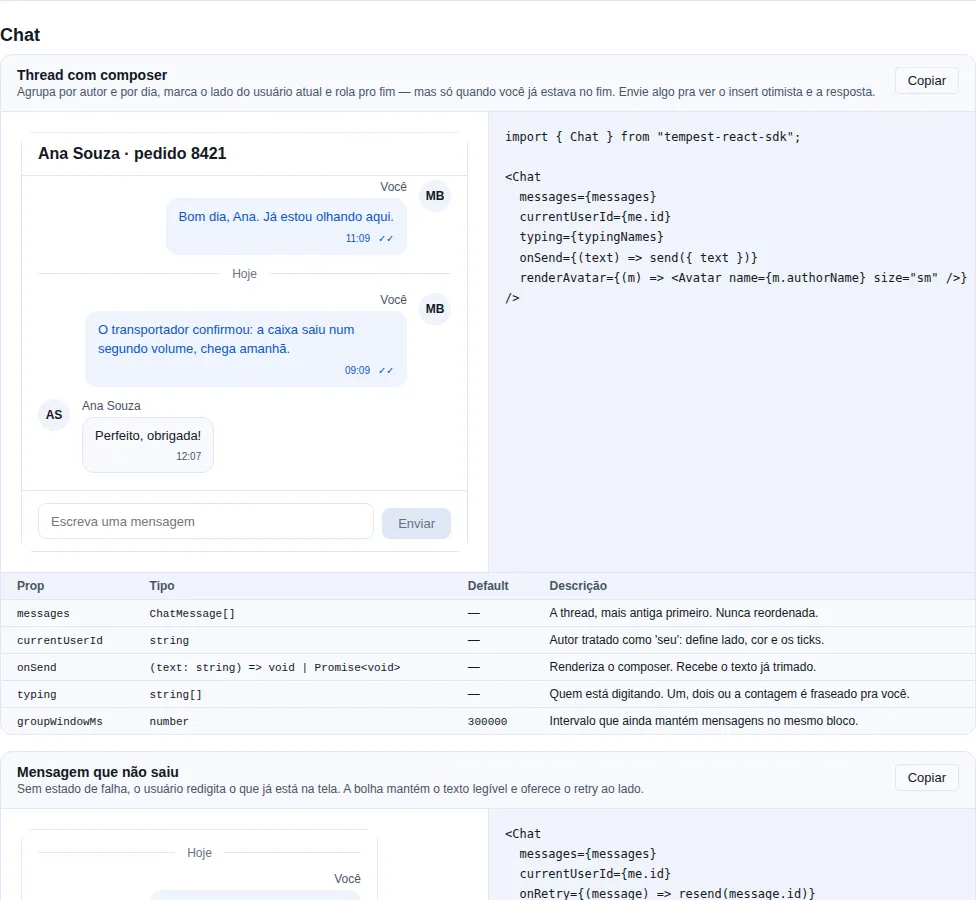Image resolution: width=976 pixels, height=900 pixels.
Task: Click the "typing={typingNames}" code line
Action: 591,237
